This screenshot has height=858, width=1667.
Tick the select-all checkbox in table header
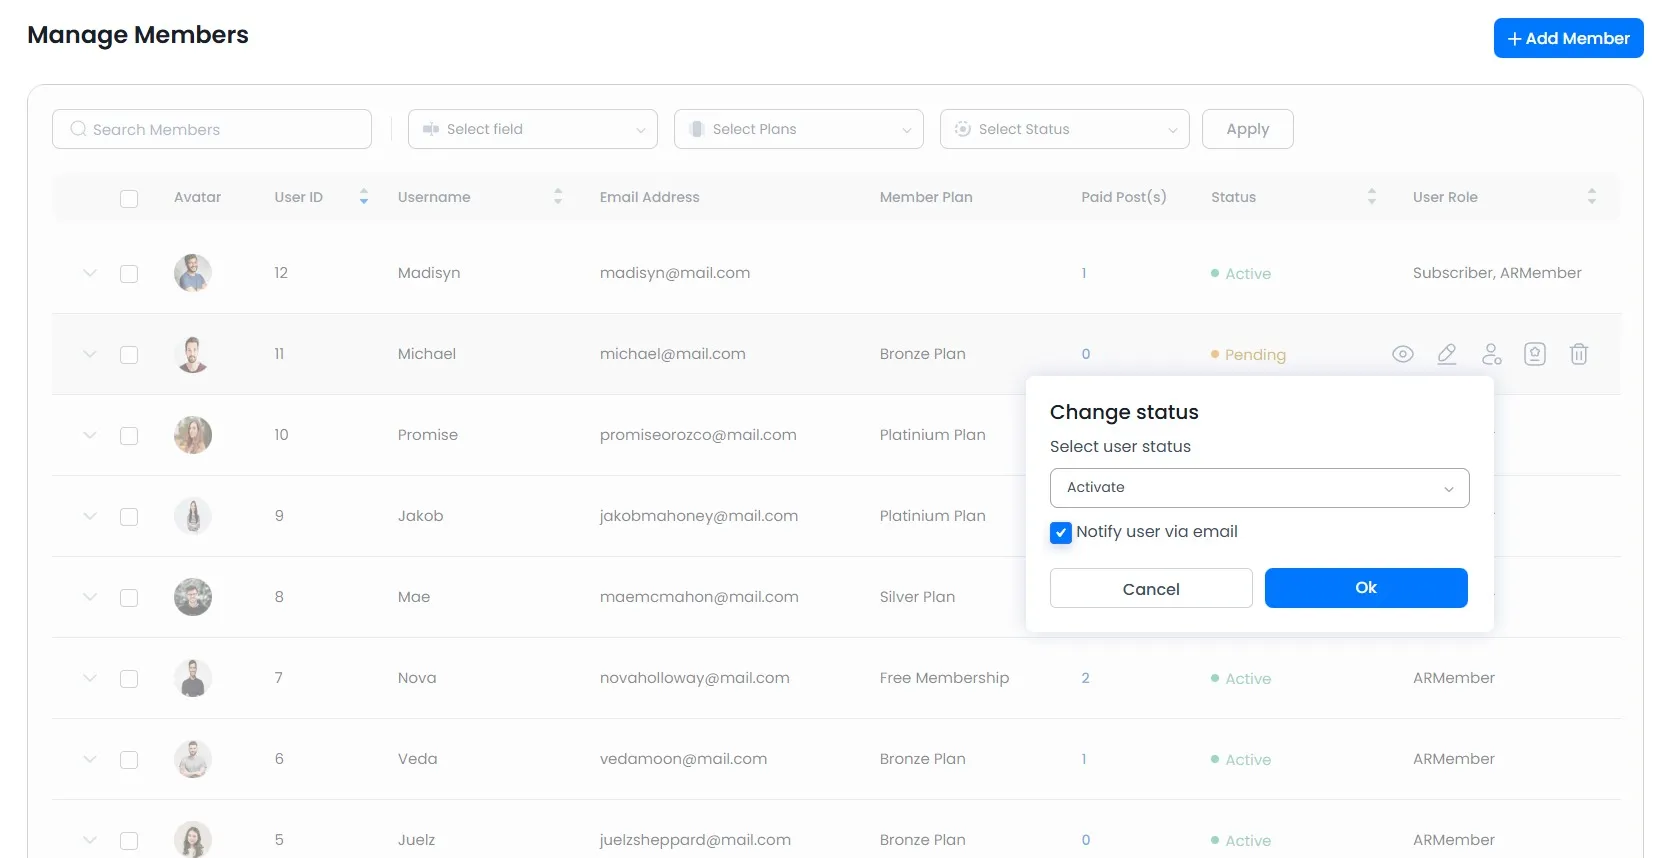pos(129,198)
